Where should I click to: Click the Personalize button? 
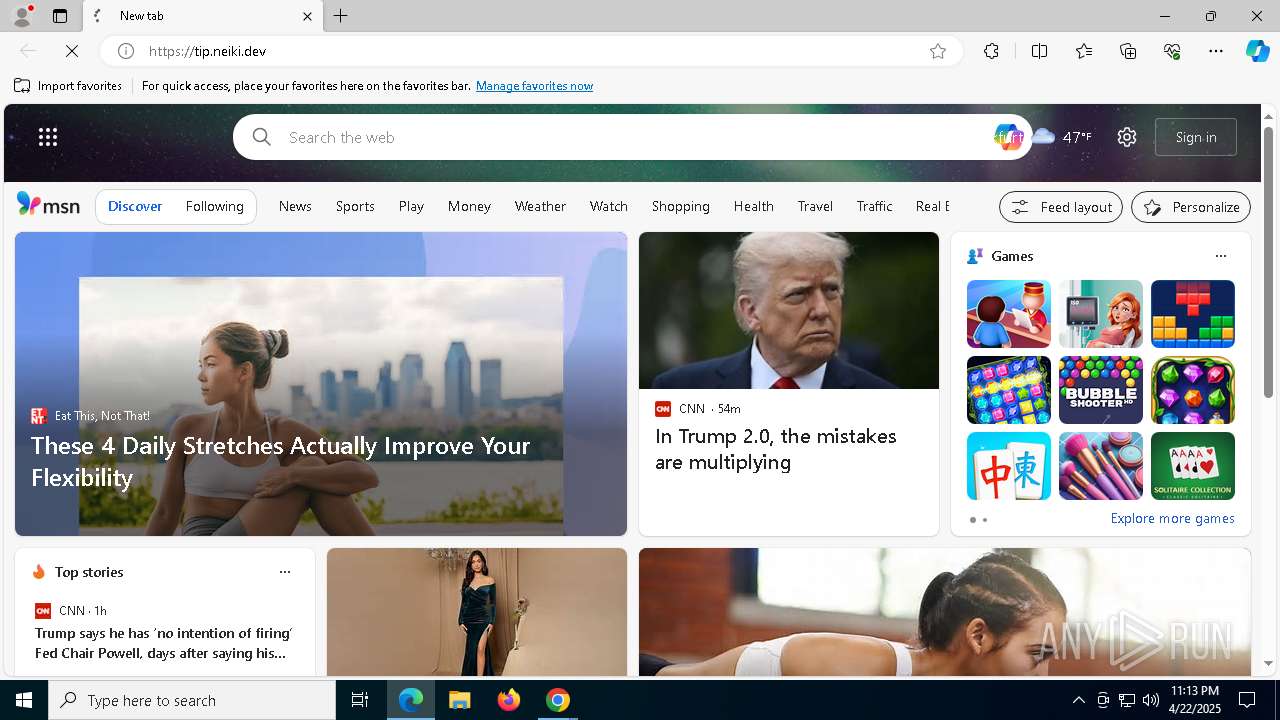point(1191,207)
